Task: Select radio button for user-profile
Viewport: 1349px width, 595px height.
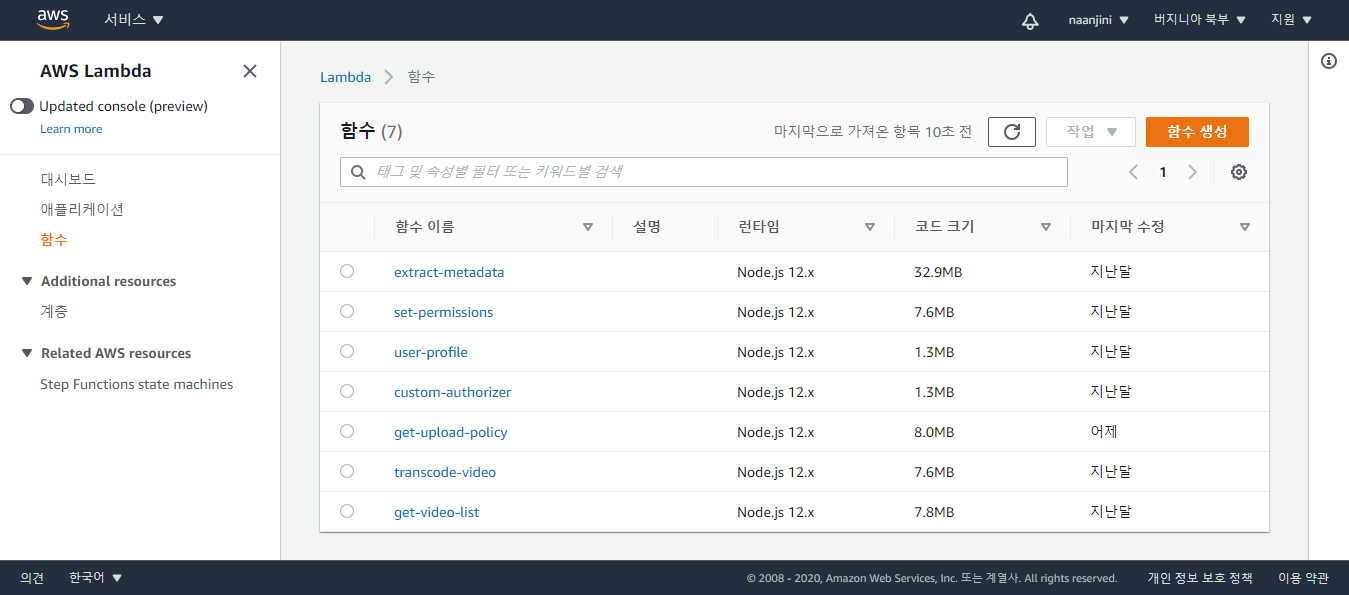Action: (347, 351)
